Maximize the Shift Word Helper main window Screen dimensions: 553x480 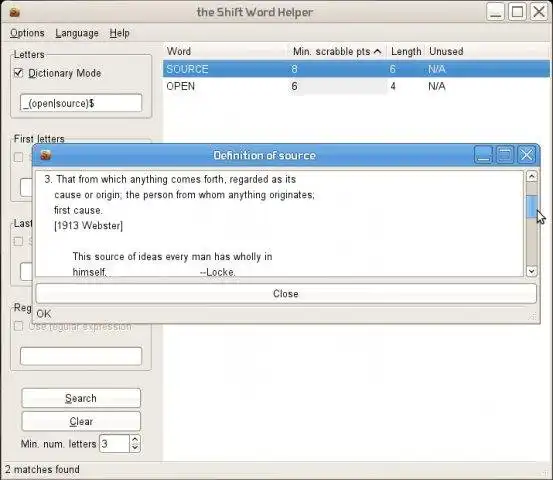tap(517, 12)
